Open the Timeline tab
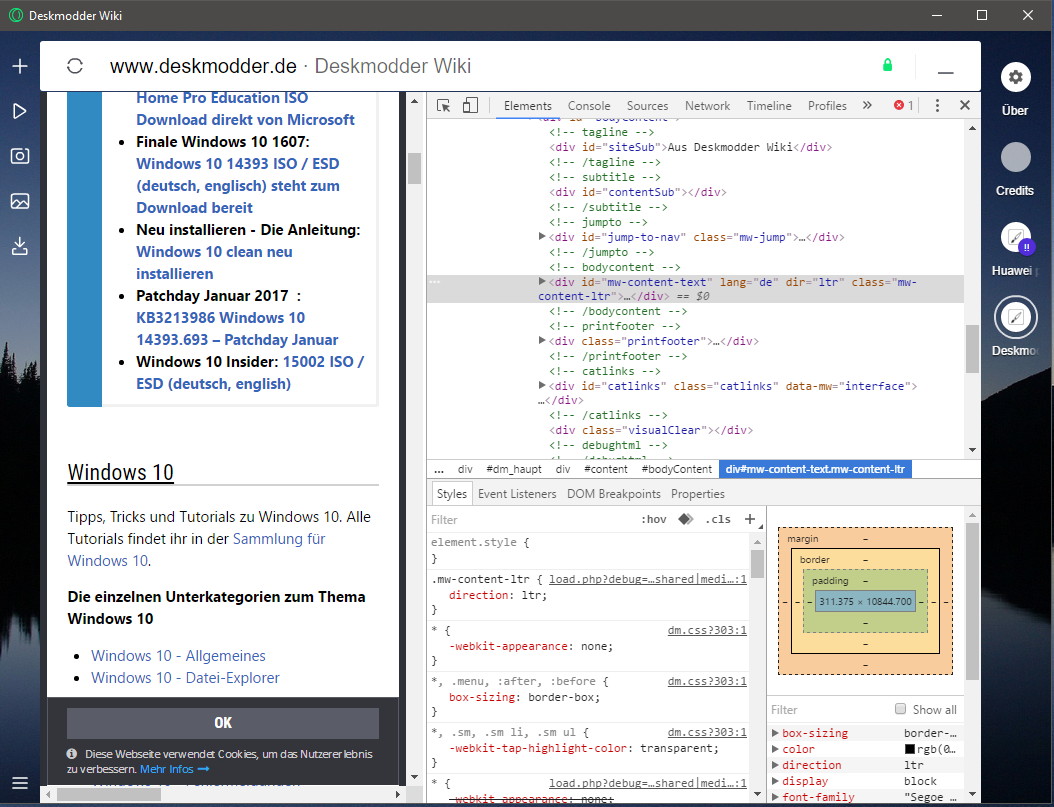 [769, 105]
